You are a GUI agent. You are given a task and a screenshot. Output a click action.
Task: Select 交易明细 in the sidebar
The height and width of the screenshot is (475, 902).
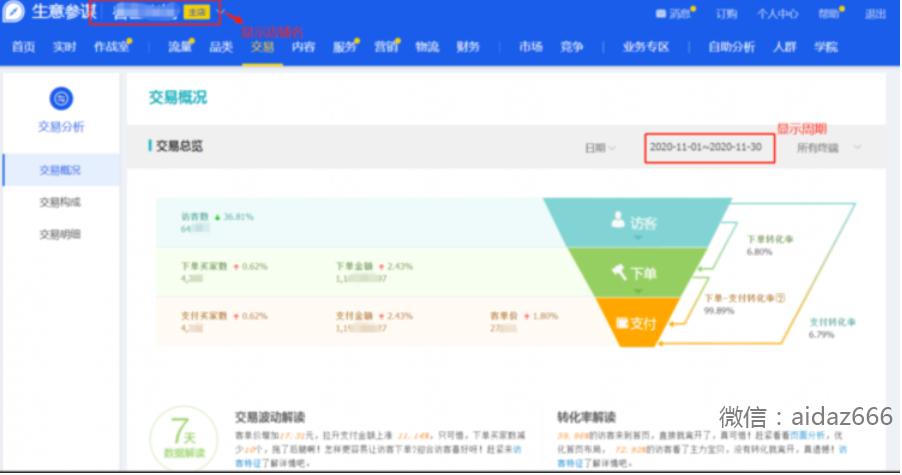[x=60, y=234]
